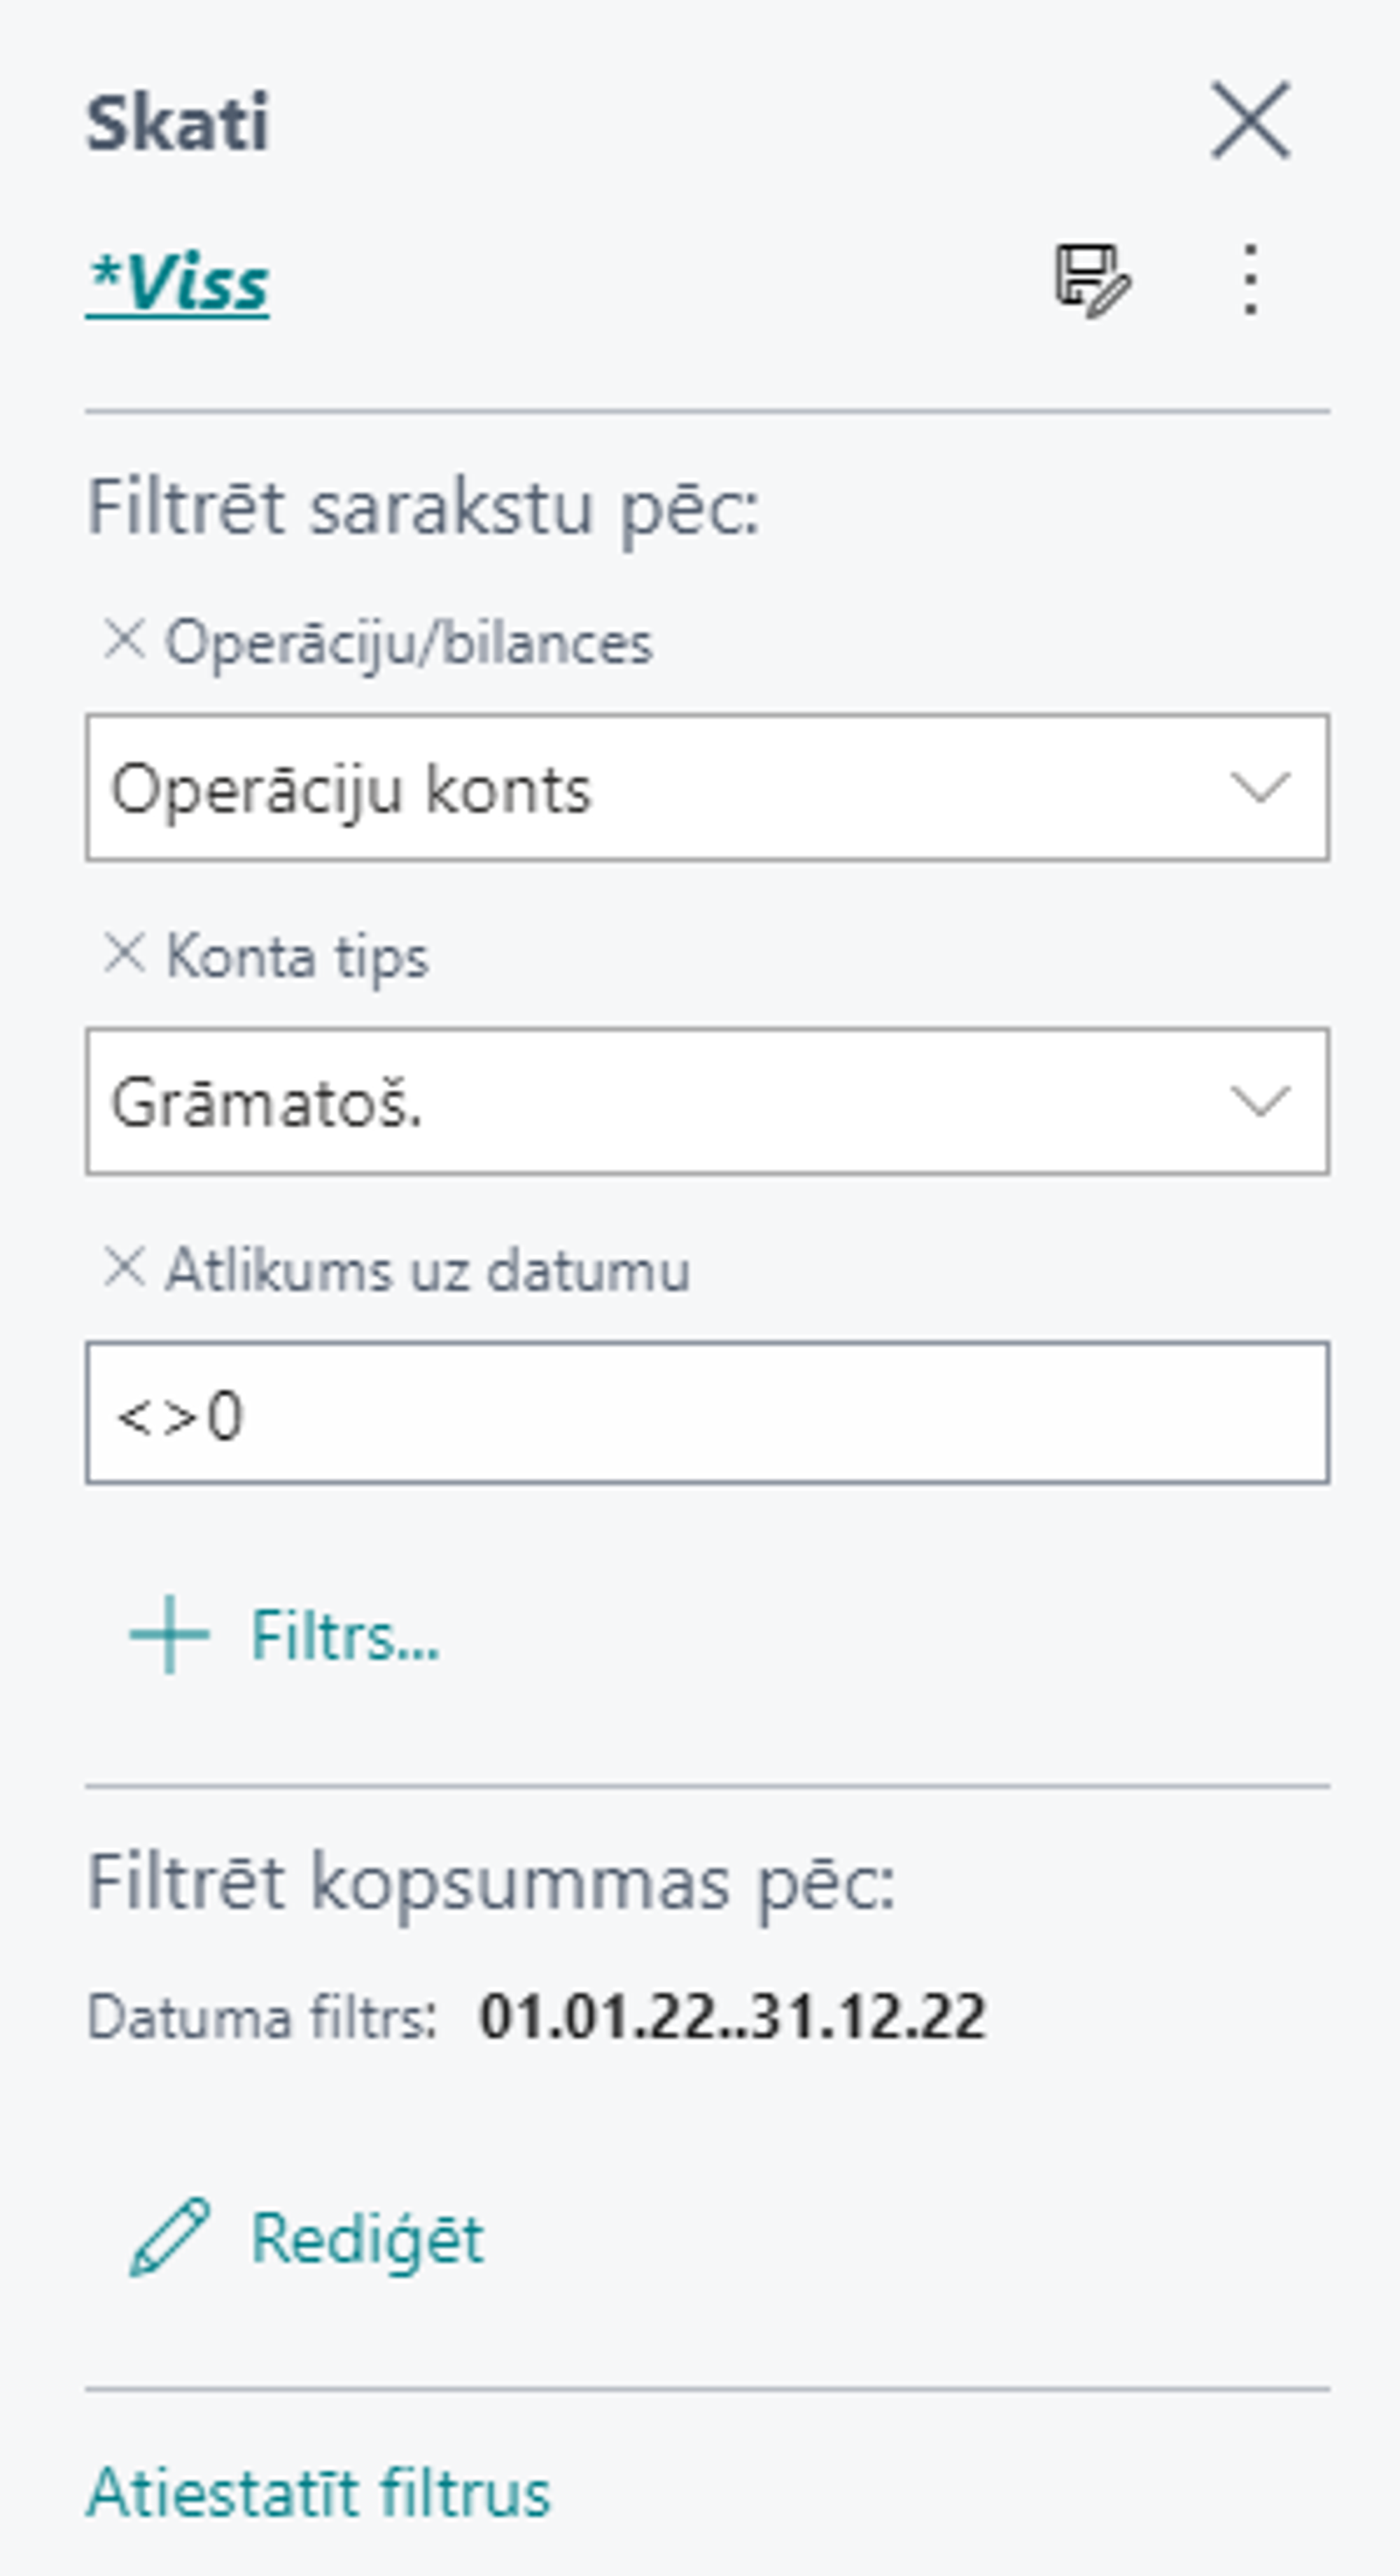Click the save view icon
The image size is (1400, 2576).
click(x=1092, y=281)
